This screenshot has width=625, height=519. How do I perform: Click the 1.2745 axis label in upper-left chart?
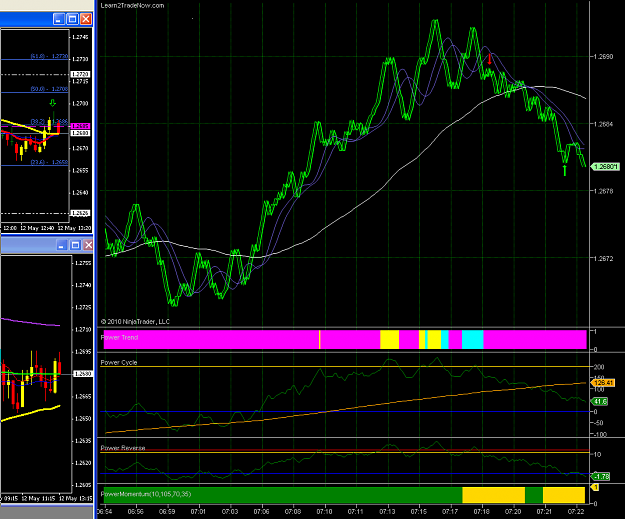coord(81,37)
